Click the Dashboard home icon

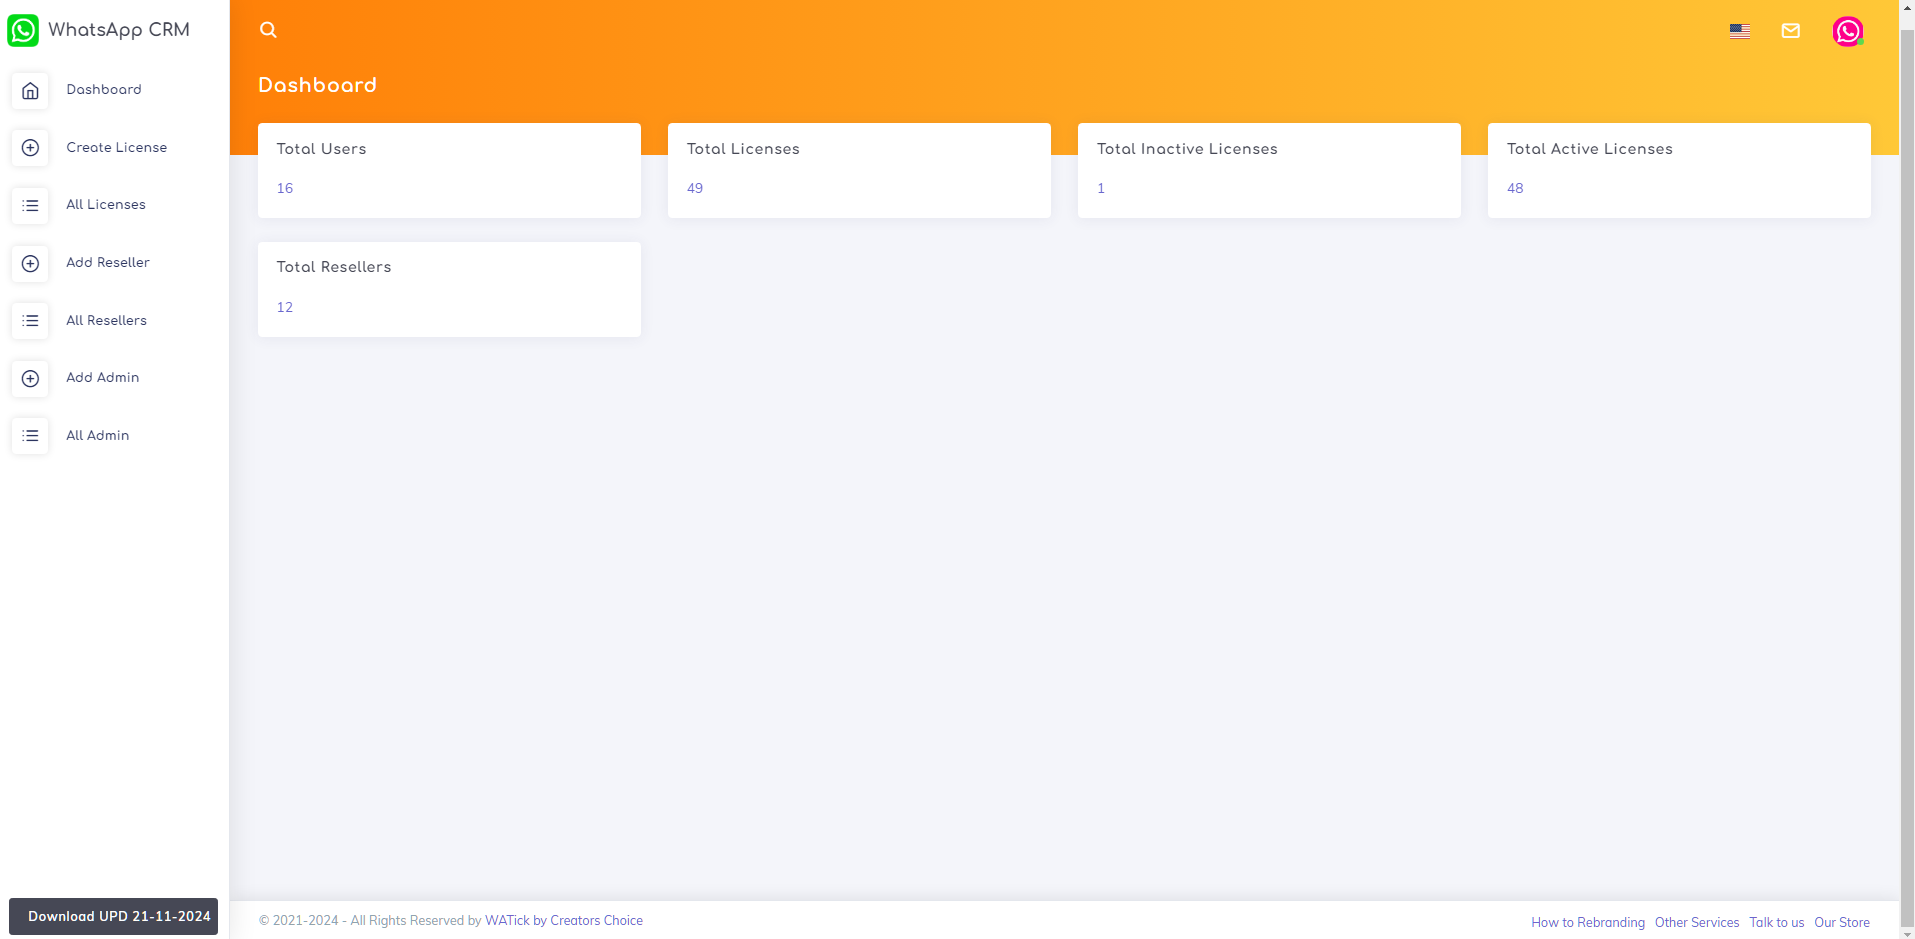(x=31, y=90)
